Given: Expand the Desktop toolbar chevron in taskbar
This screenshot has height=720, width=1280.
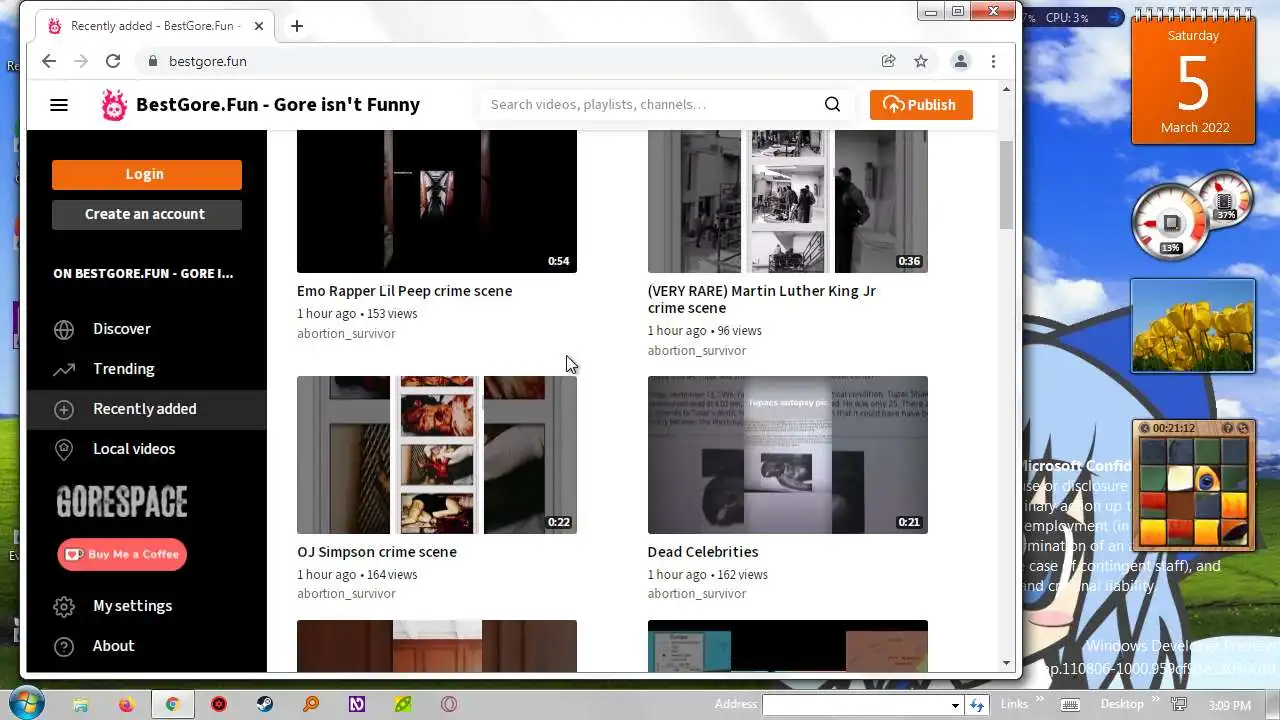Looking at the screenshot, I should point(1155,700).
